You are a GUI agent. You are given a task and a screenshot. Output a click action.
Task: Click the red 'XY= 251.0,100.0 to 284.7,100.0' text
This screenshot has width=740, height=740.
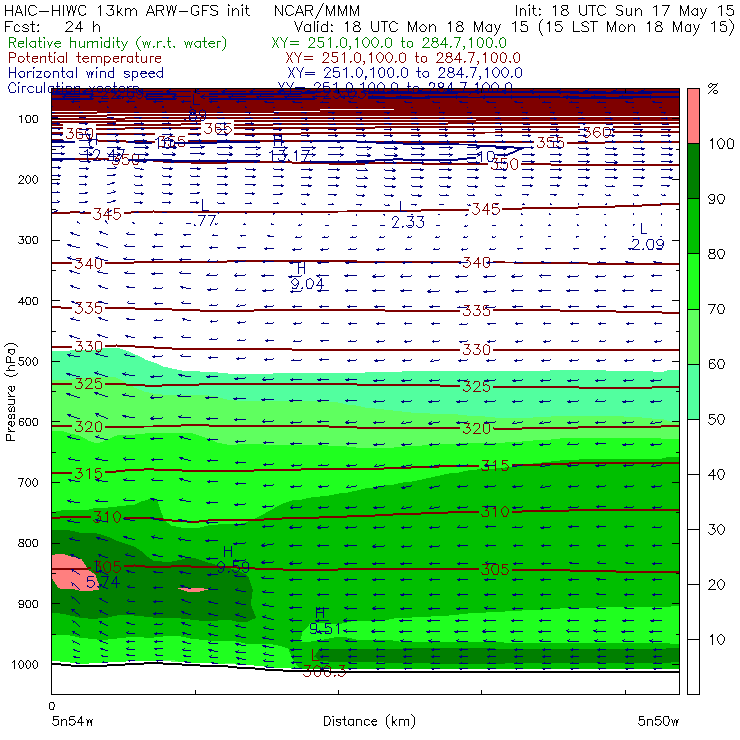tap(403, 58)
